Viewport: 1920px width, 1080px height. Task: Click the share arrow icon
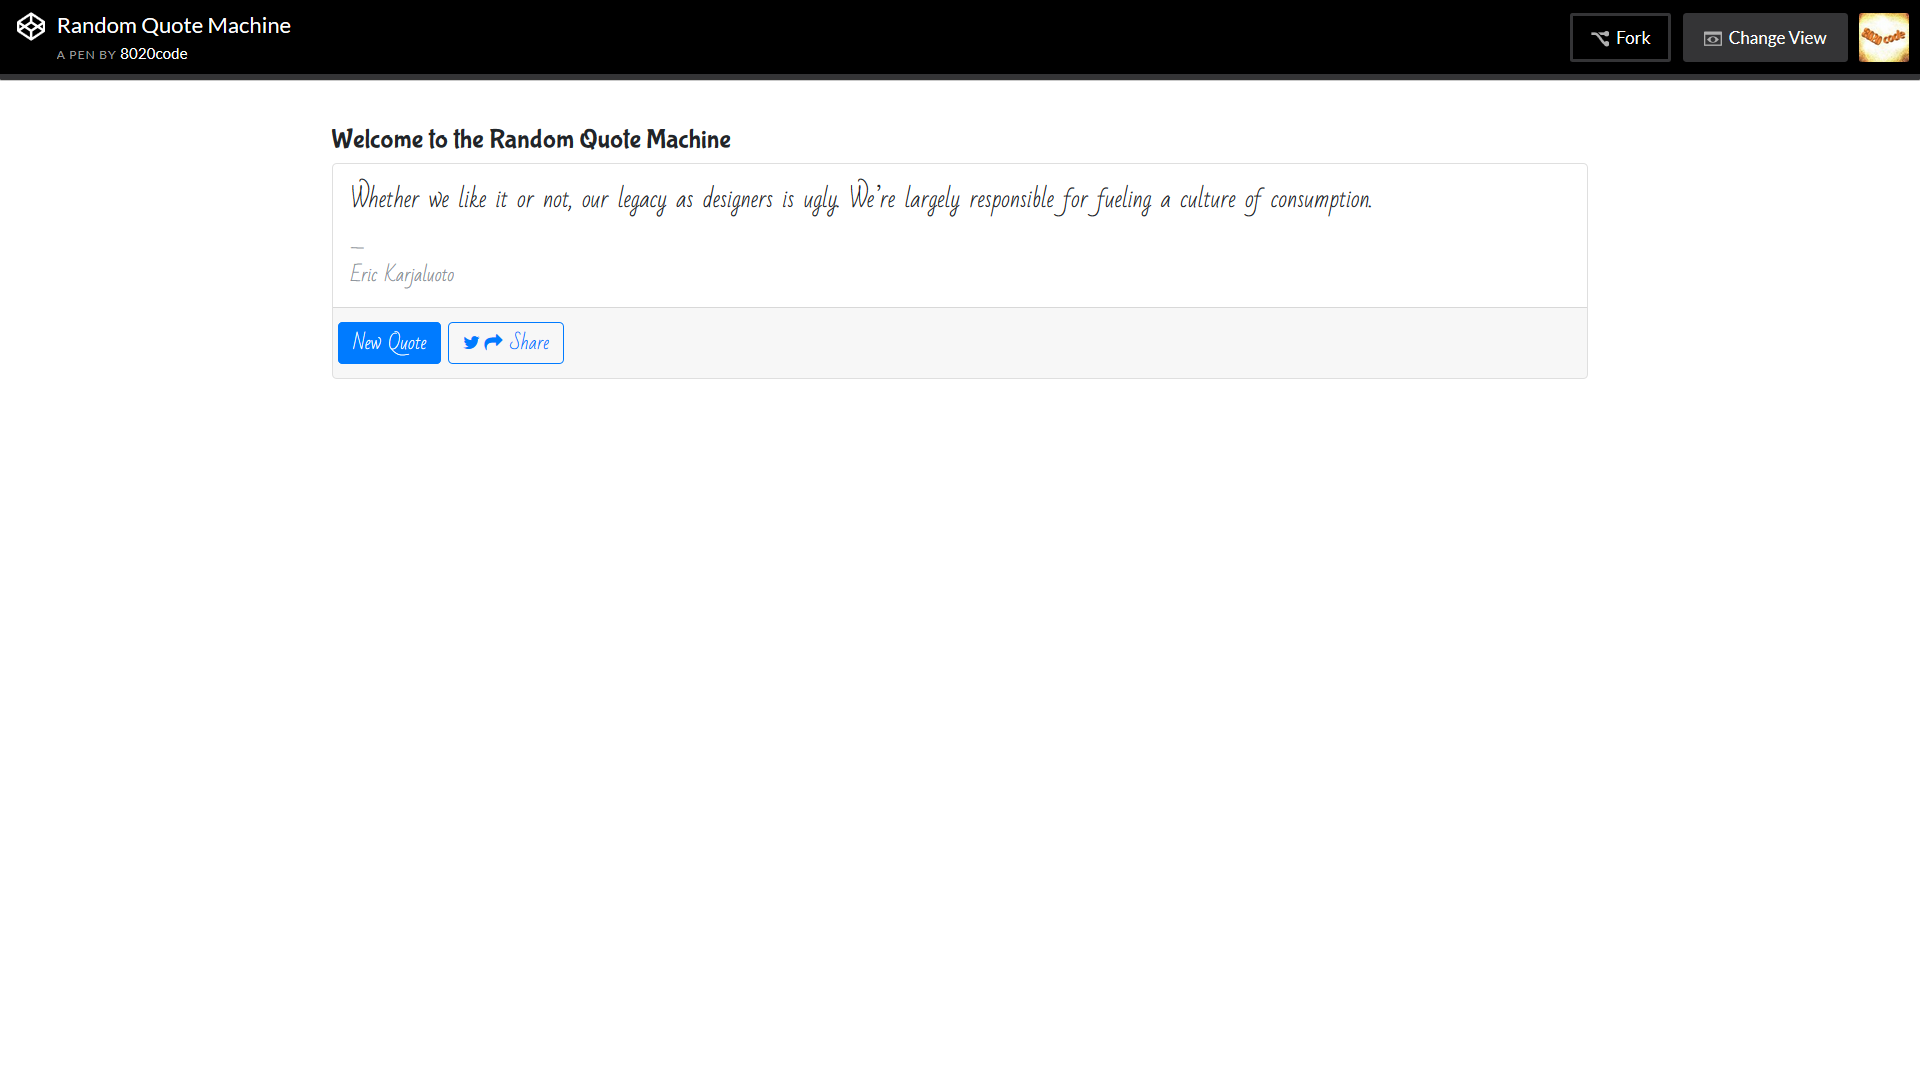coord(493,343)
